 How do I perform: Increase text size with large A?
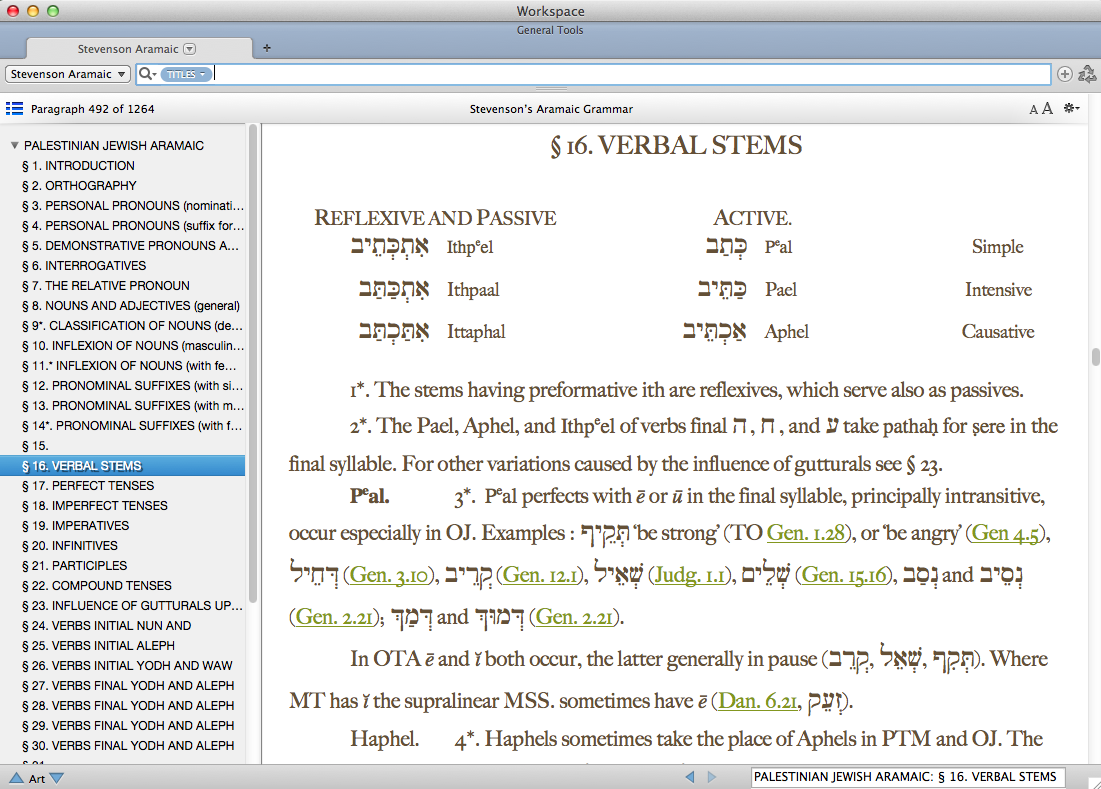point(1047,108)
